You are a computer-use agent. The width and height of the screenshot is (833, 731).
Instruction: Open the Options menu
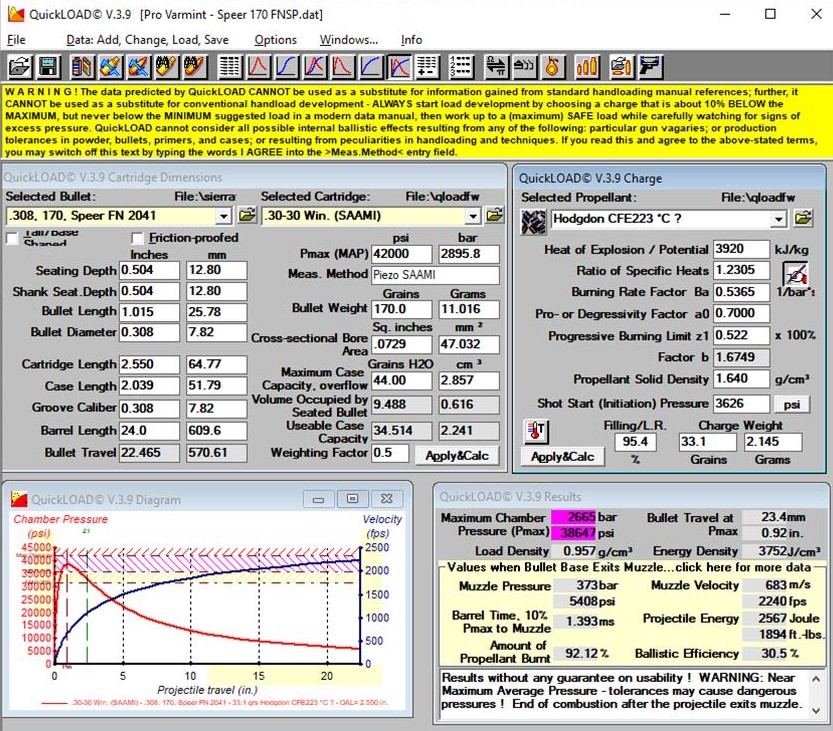click(275, 40)
